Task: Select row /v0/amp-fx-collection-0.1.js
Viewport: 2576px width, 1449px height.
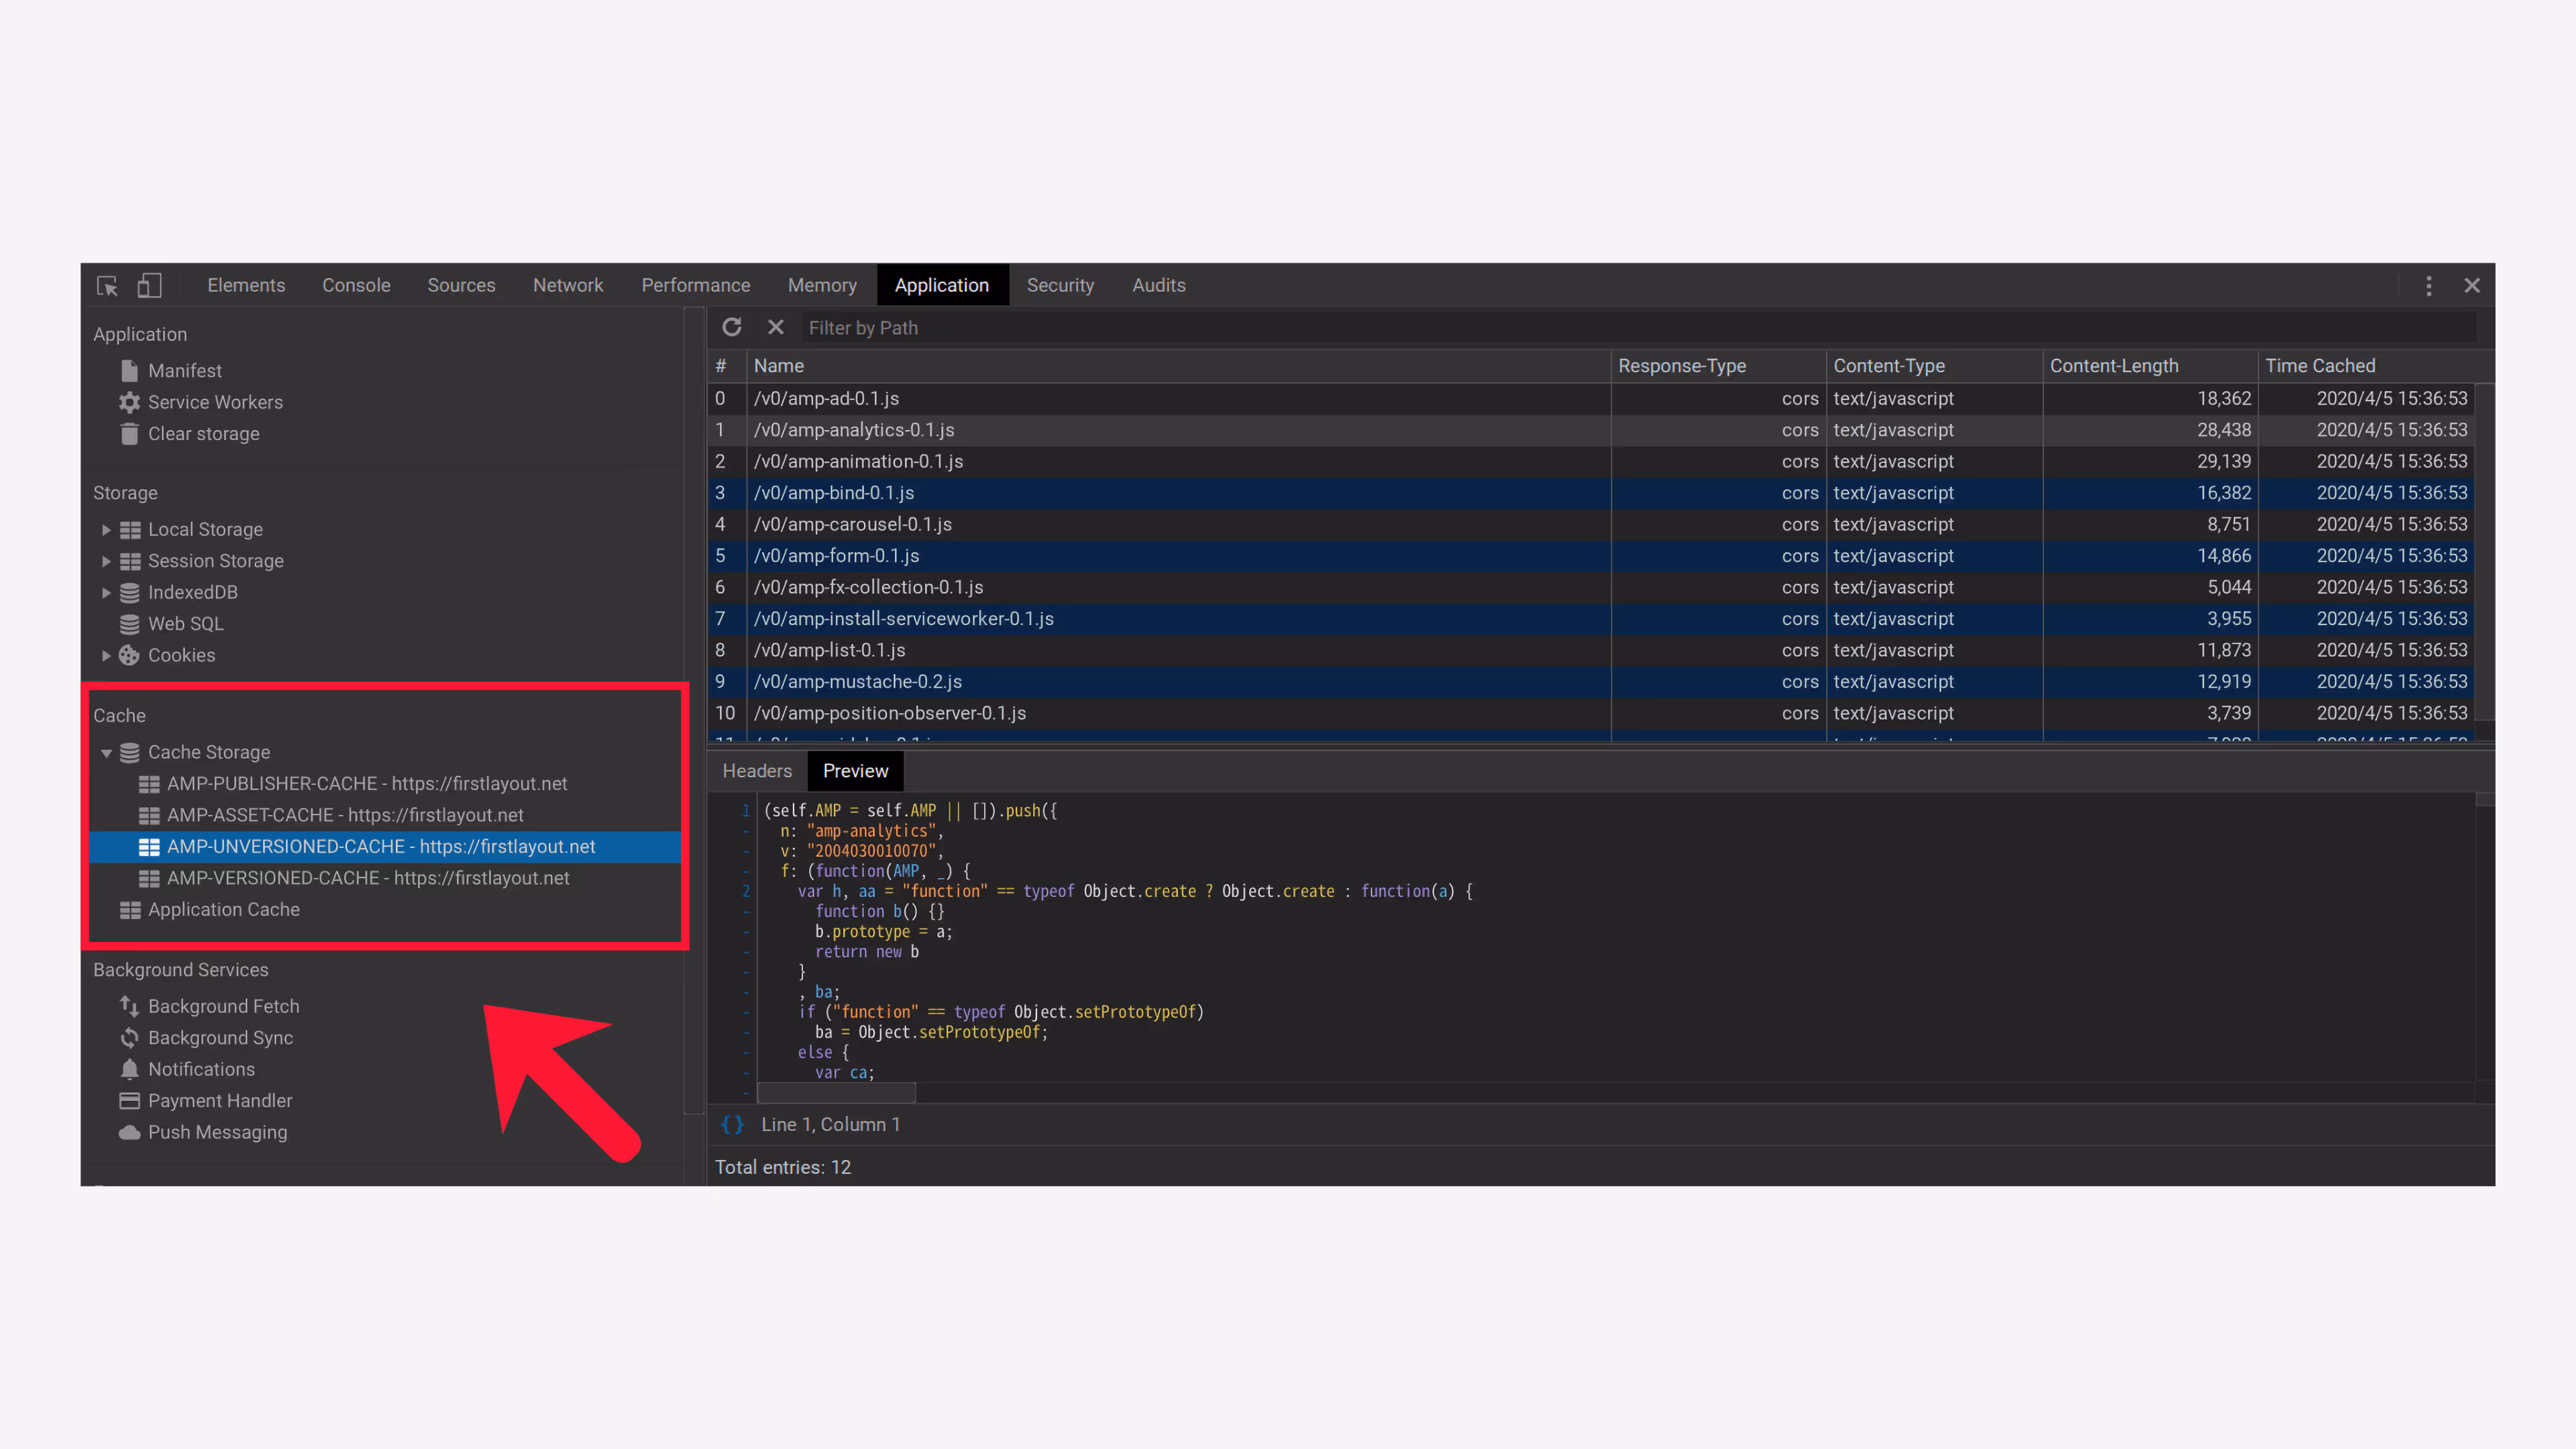Action: click(x=1591, y=588)
